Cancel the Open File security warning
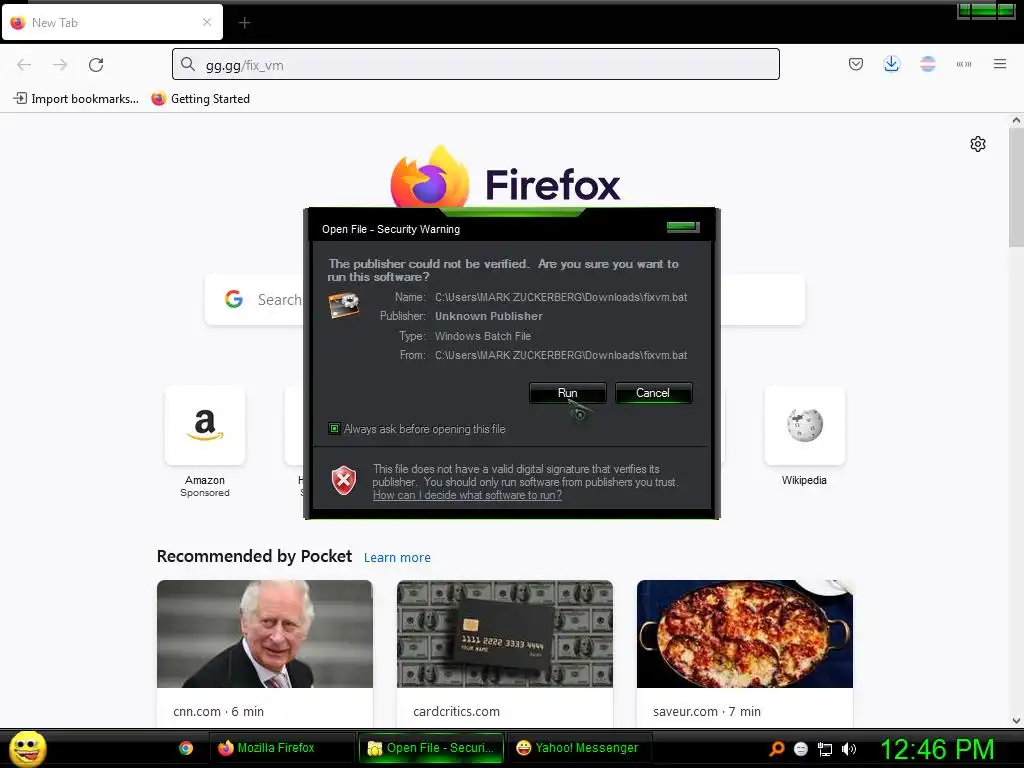Screen dimensions: 1024x768 tap(653, 393)
